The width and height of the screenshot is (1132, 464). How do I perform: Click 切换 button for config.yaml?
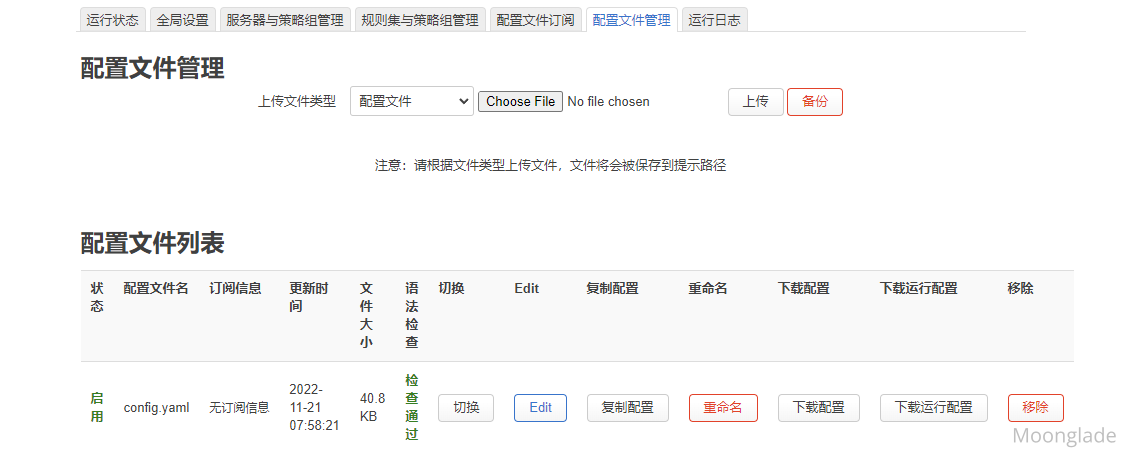click(466, 408)
